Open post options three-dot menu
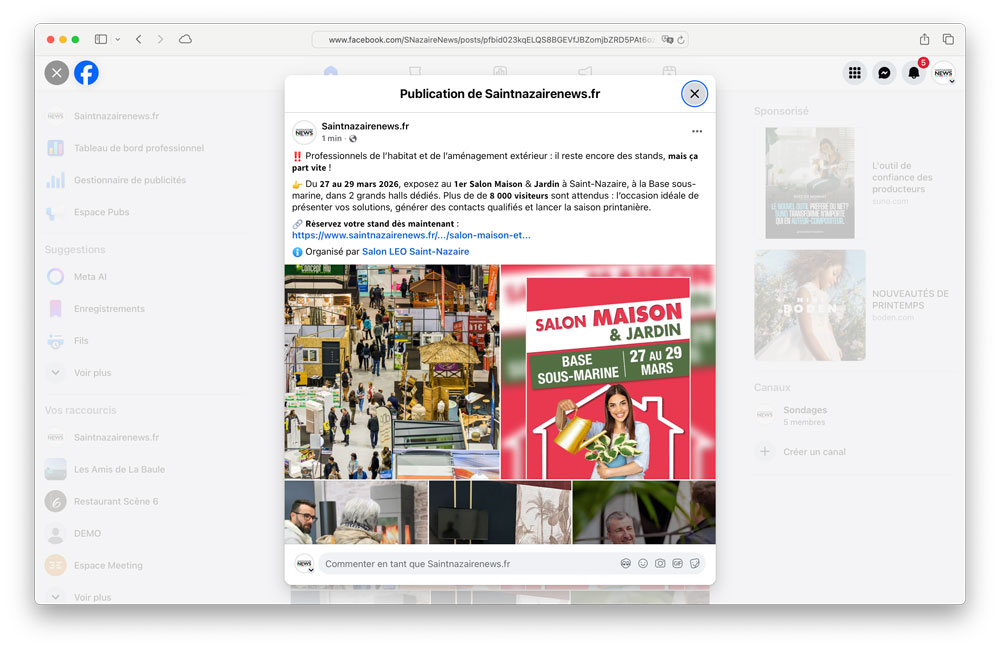Viewport: 1000px width, 650px height. (697, 131)
